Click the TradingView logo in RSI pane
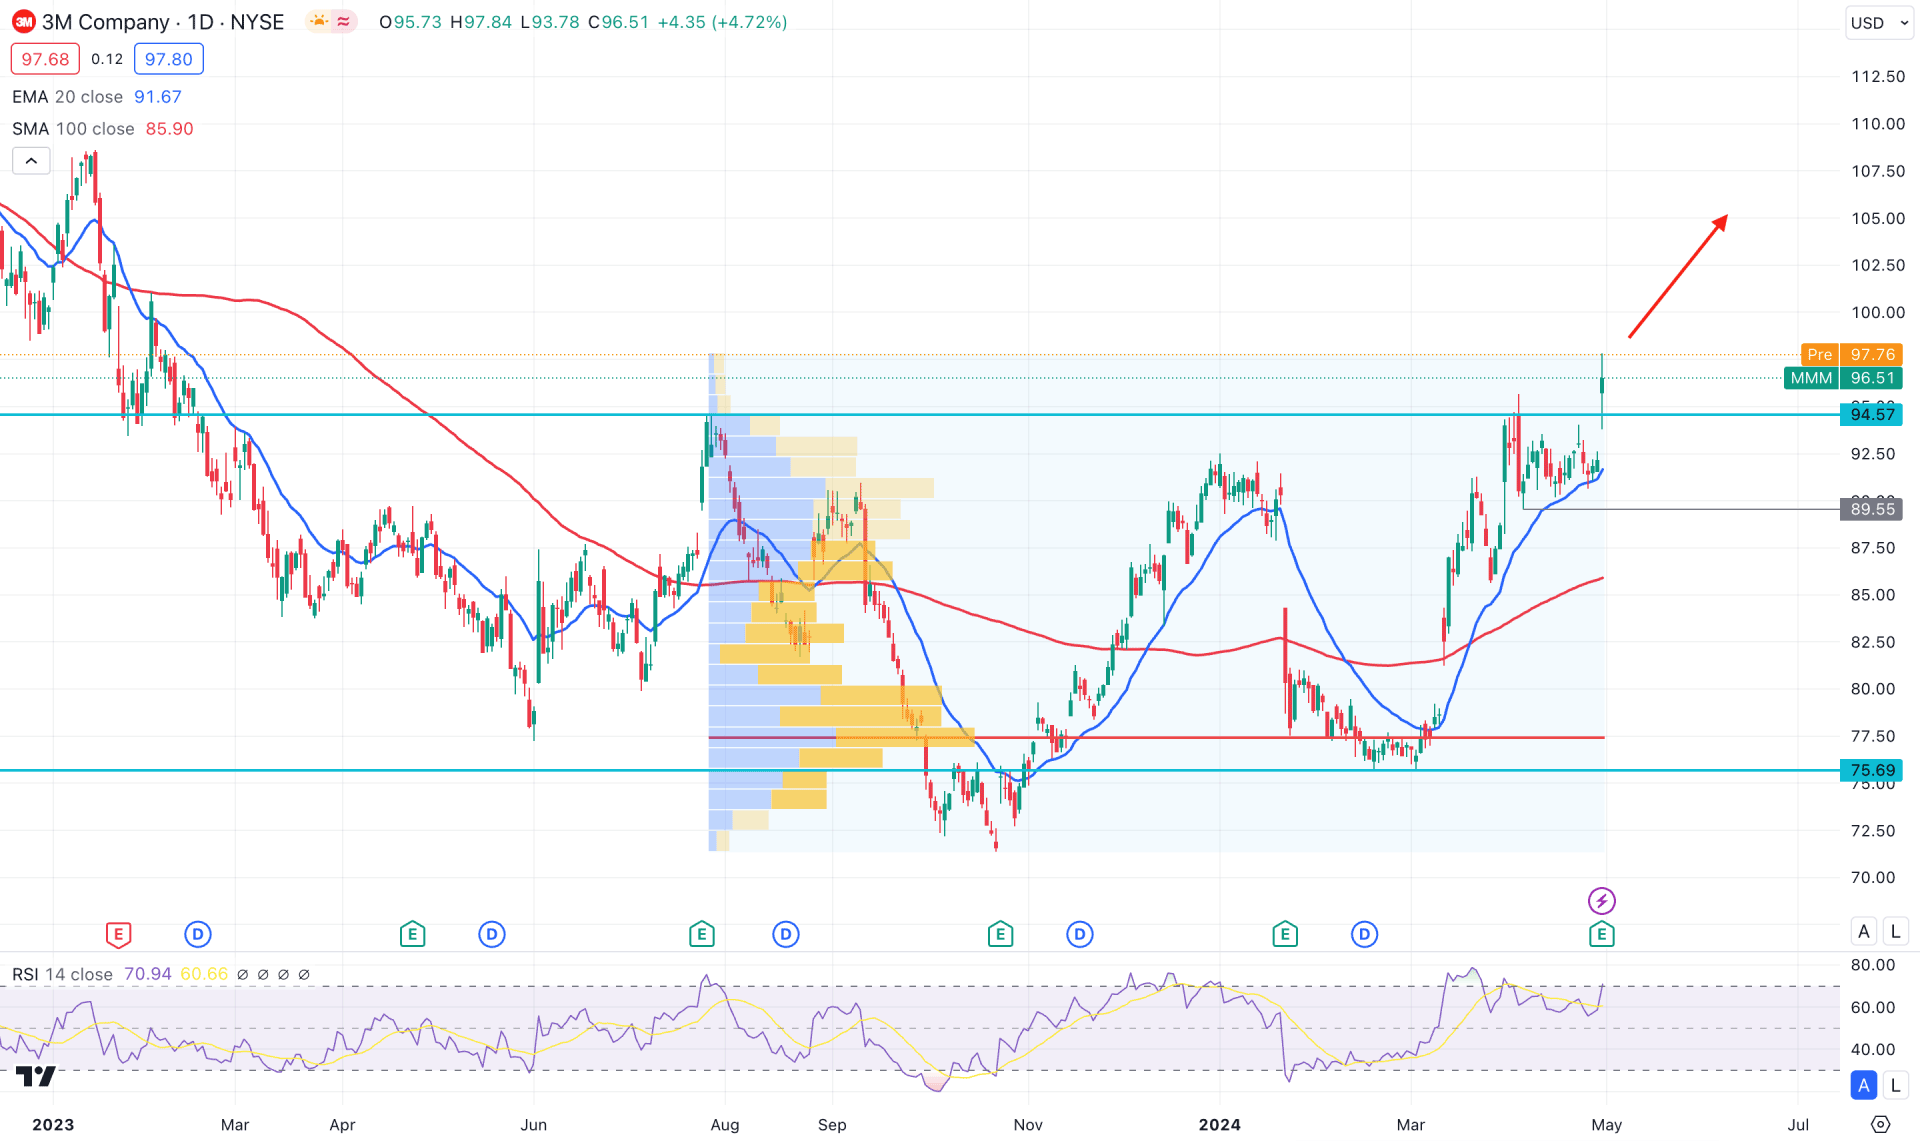 tap(36, 1076)
